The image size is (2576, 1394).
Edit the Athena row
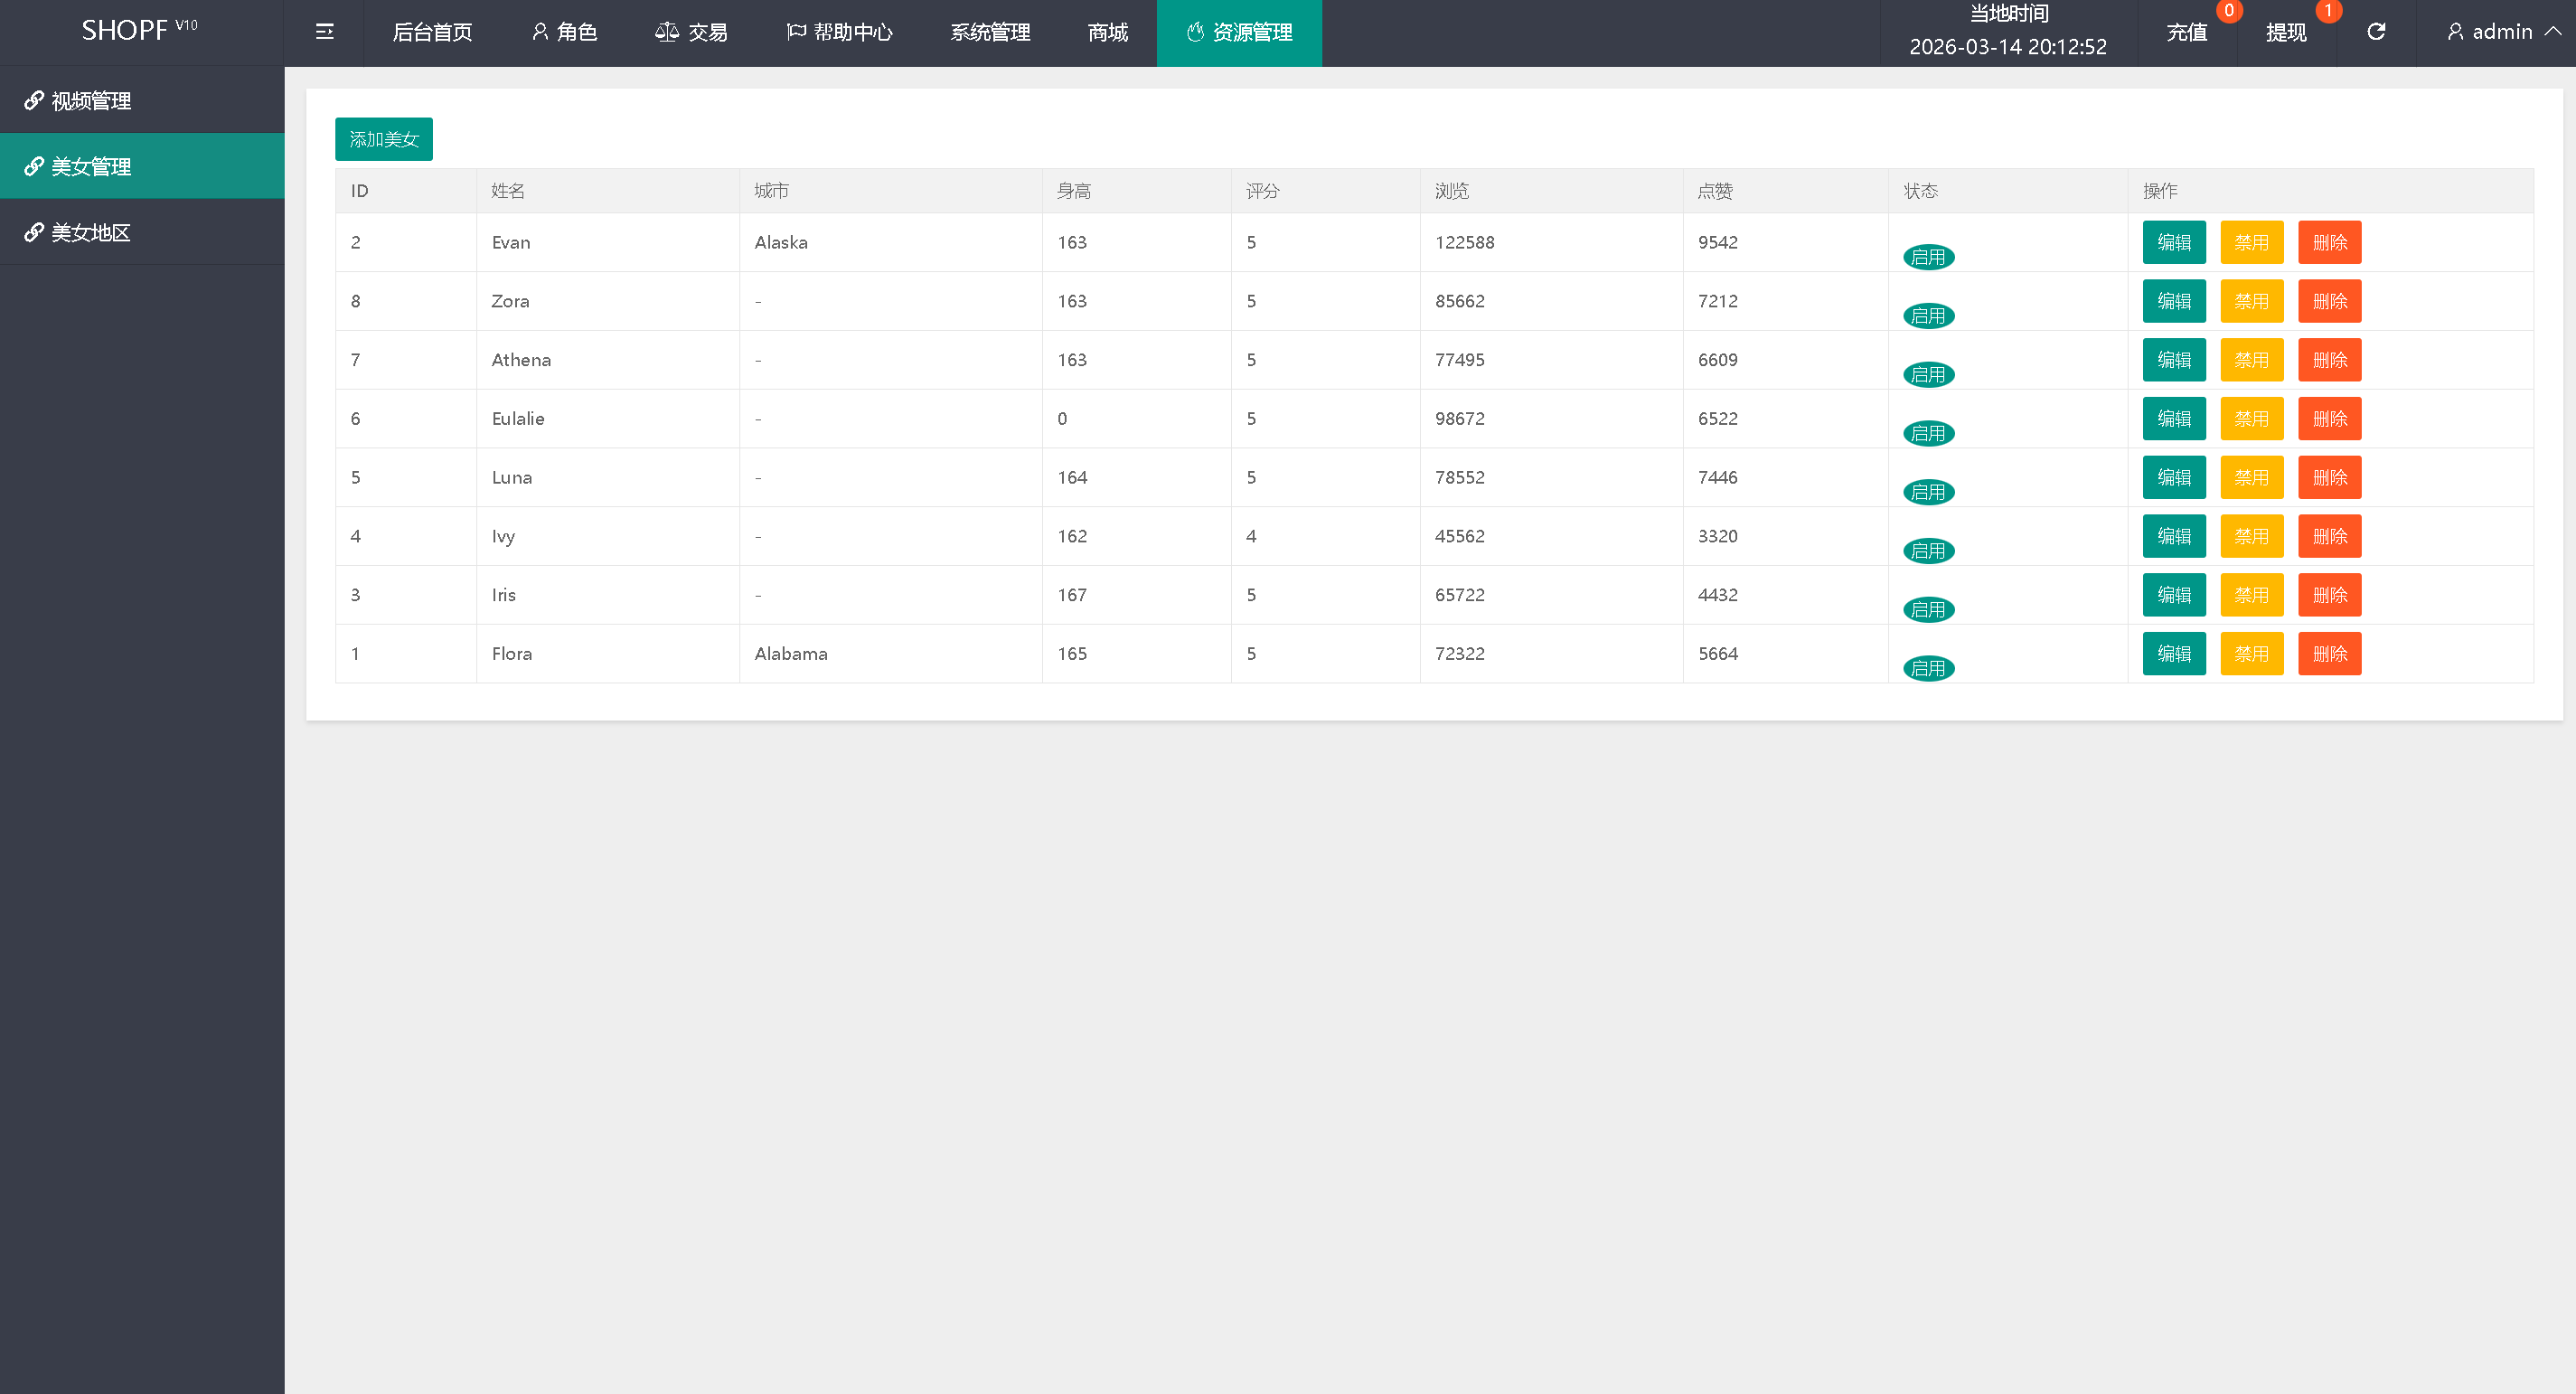[2174, 360]
